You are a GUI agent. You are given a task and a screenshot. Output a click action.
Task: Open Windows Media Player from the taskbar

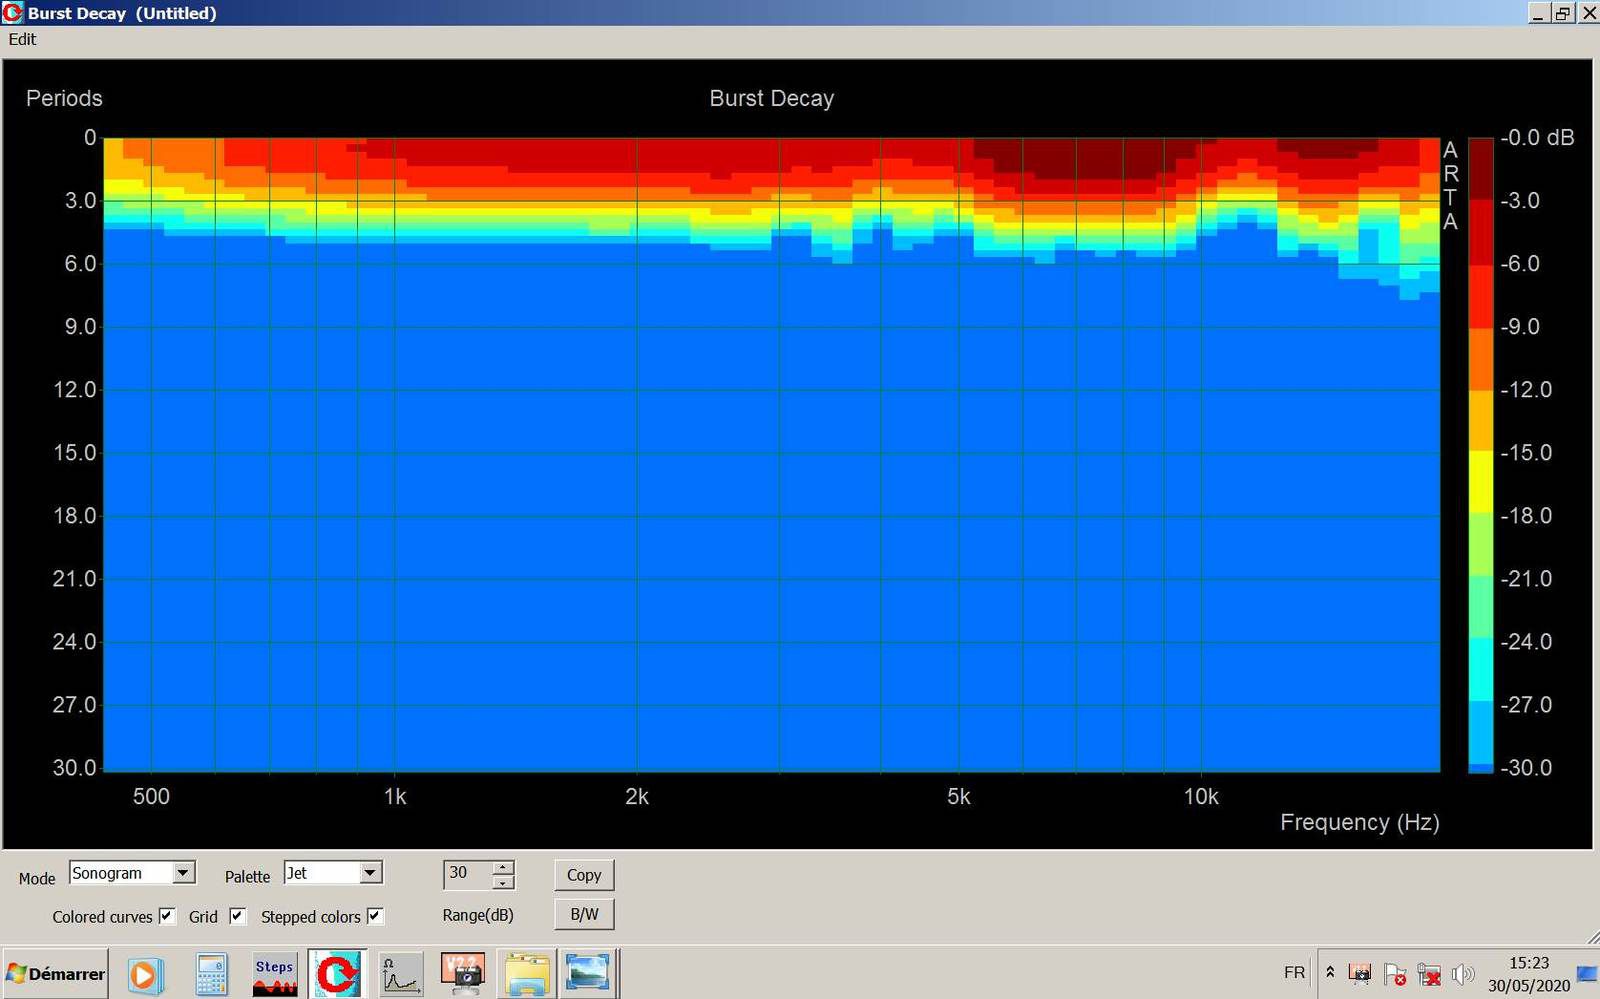144,974
